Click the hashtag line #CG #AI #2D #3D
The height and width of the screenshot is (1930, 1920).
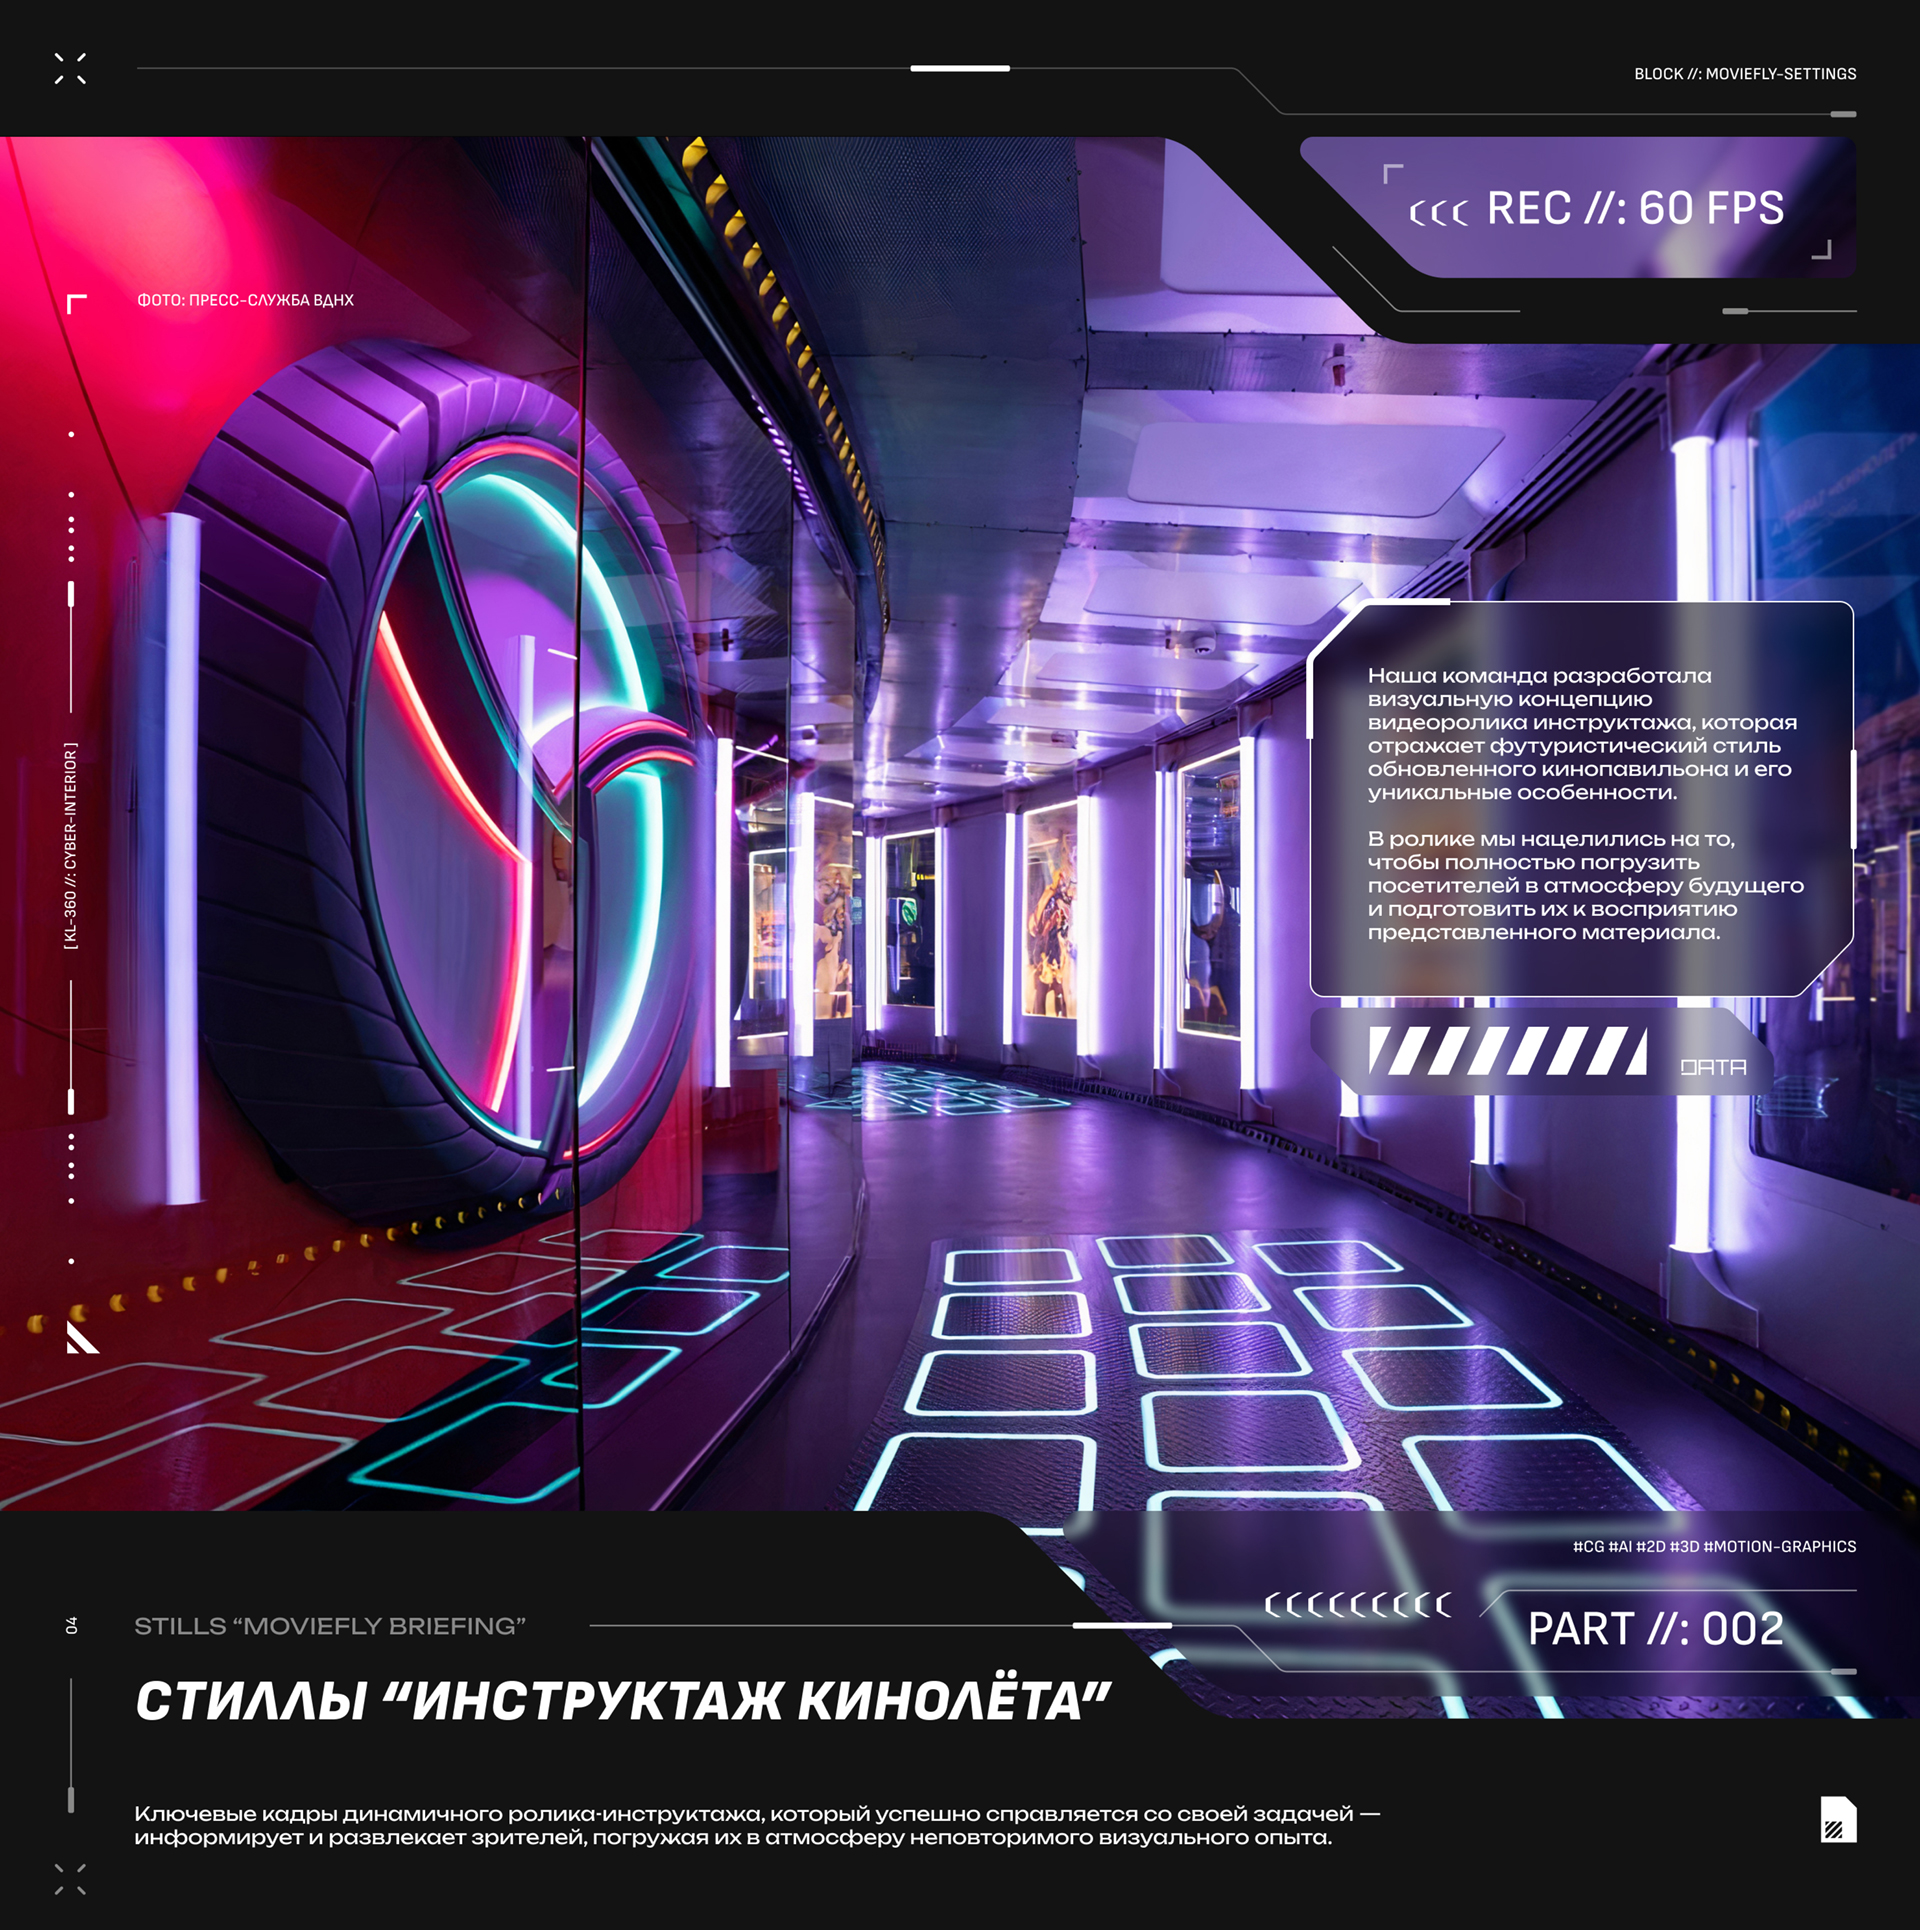point(1714,1547)
